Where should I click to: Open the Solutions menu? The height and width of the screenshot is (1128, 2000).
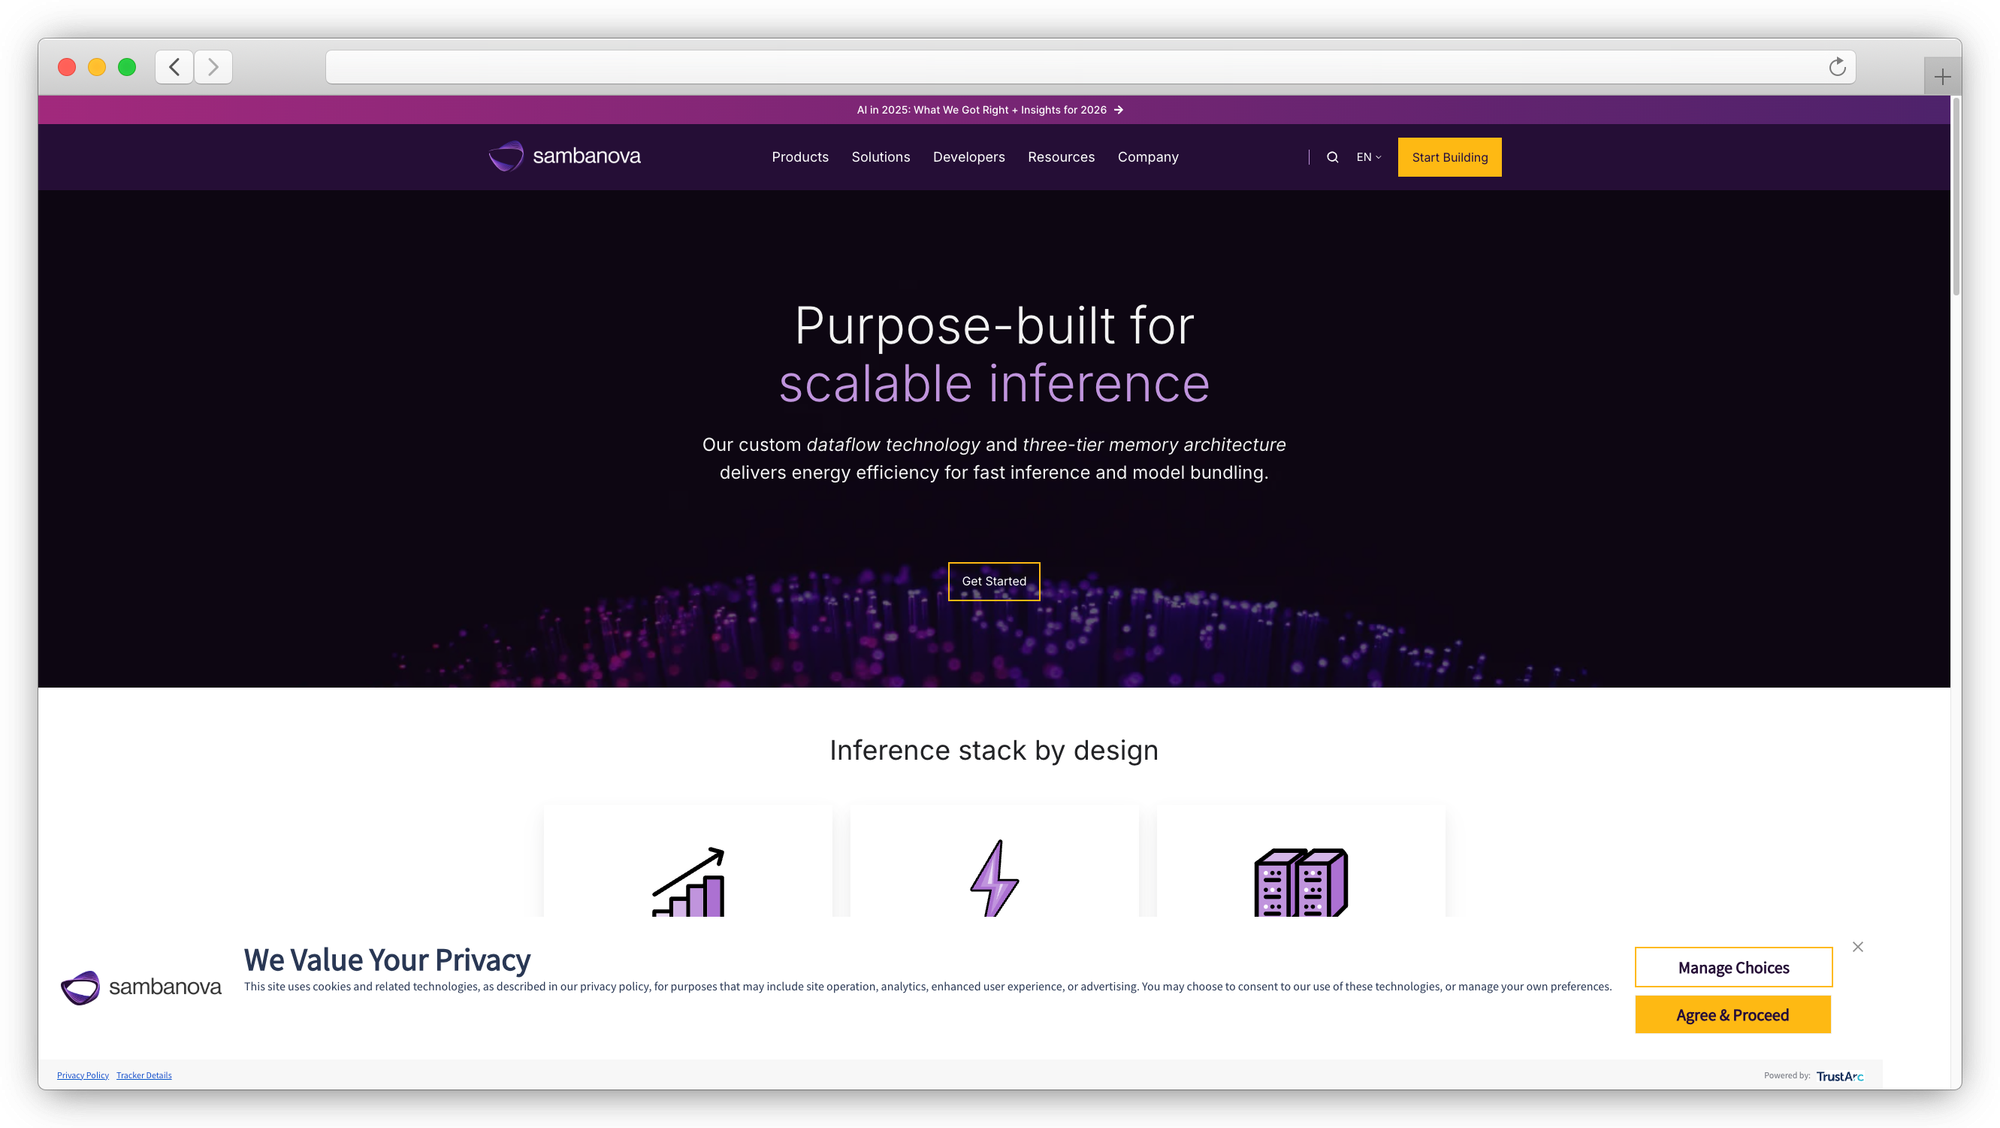[880, 157]
